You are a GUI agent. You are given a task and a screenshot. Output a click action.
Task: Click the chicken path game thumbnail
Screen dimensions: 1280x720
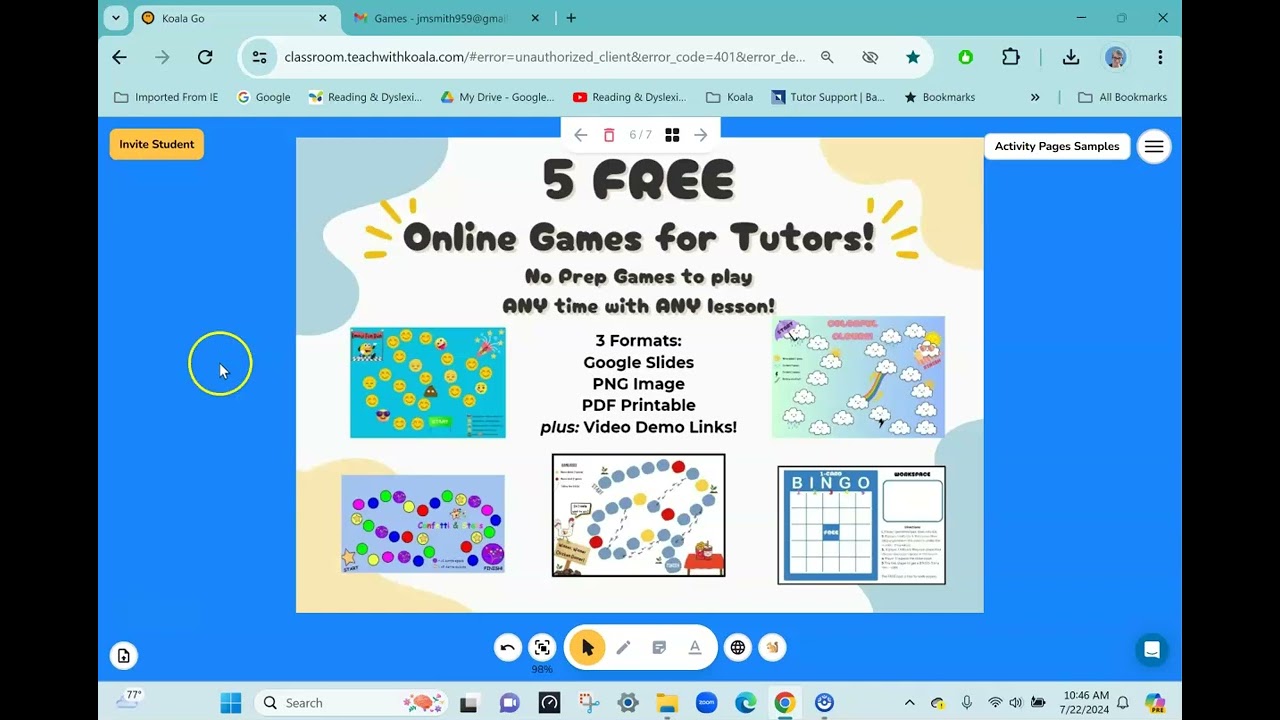(x=639, y=515)
